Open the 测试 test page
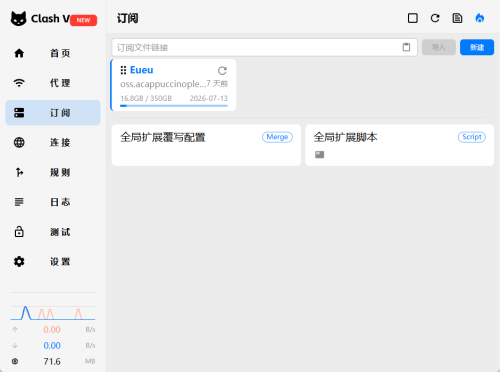The width and height of the screenshot is (500, 372). (53, 232)
